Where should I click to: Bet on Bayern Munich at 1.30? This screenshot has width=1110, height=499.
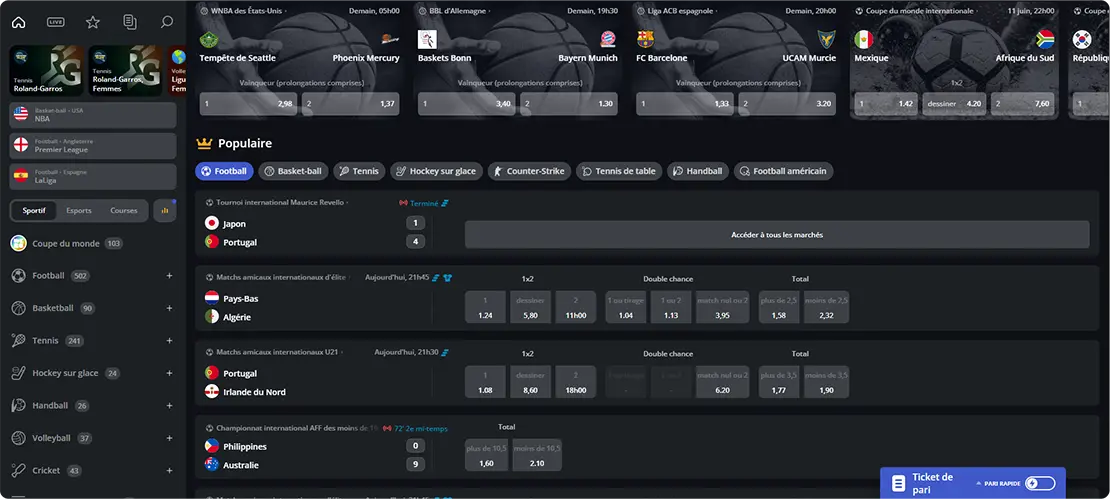(x=568, y=104)
